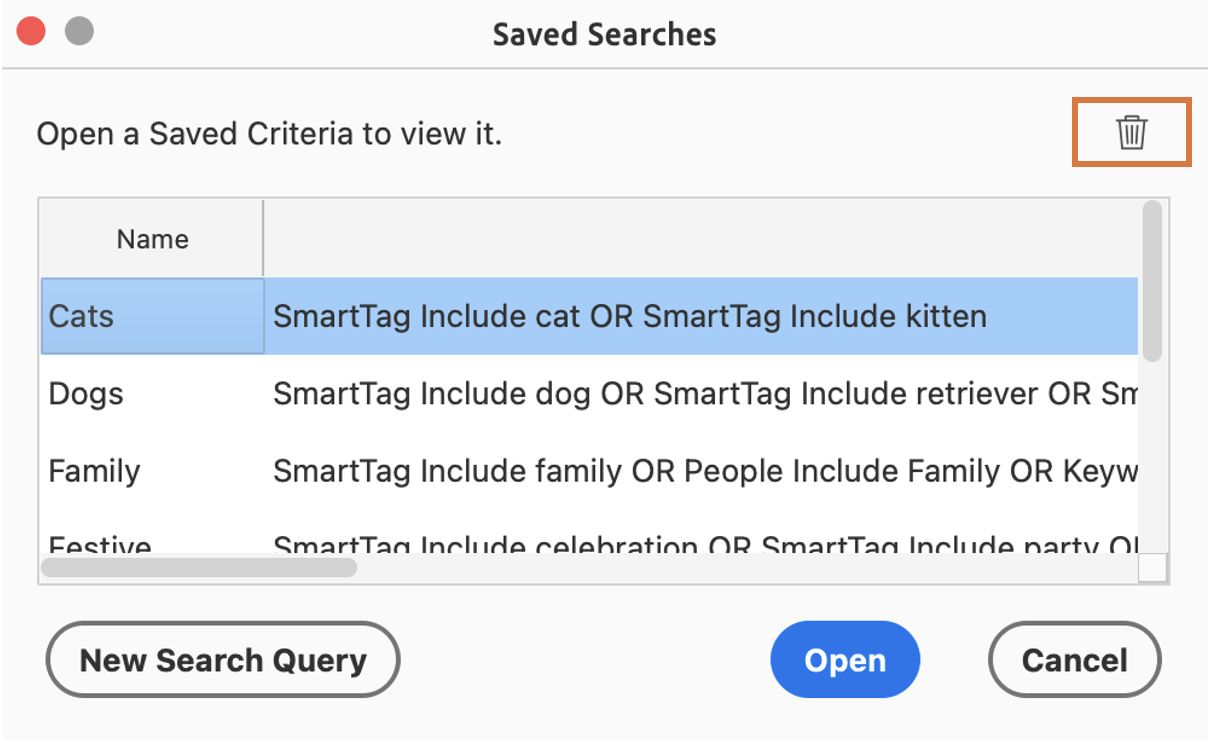This screenshot has width=1210, height=740.
Task: Click the trash icon to delete saved search
Action: [1131, 132]
